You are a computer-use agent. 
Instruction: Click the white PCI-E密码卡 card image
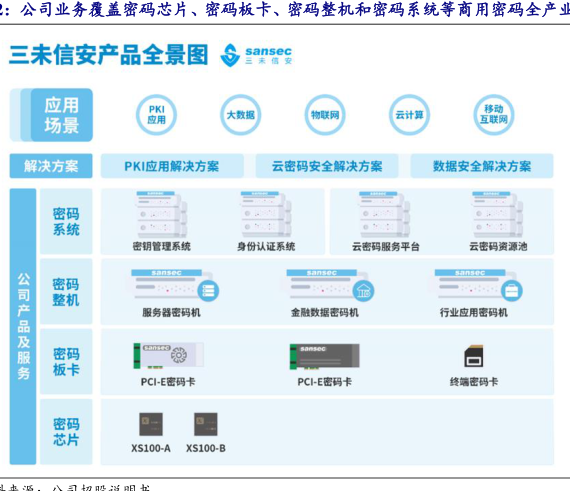169,355
